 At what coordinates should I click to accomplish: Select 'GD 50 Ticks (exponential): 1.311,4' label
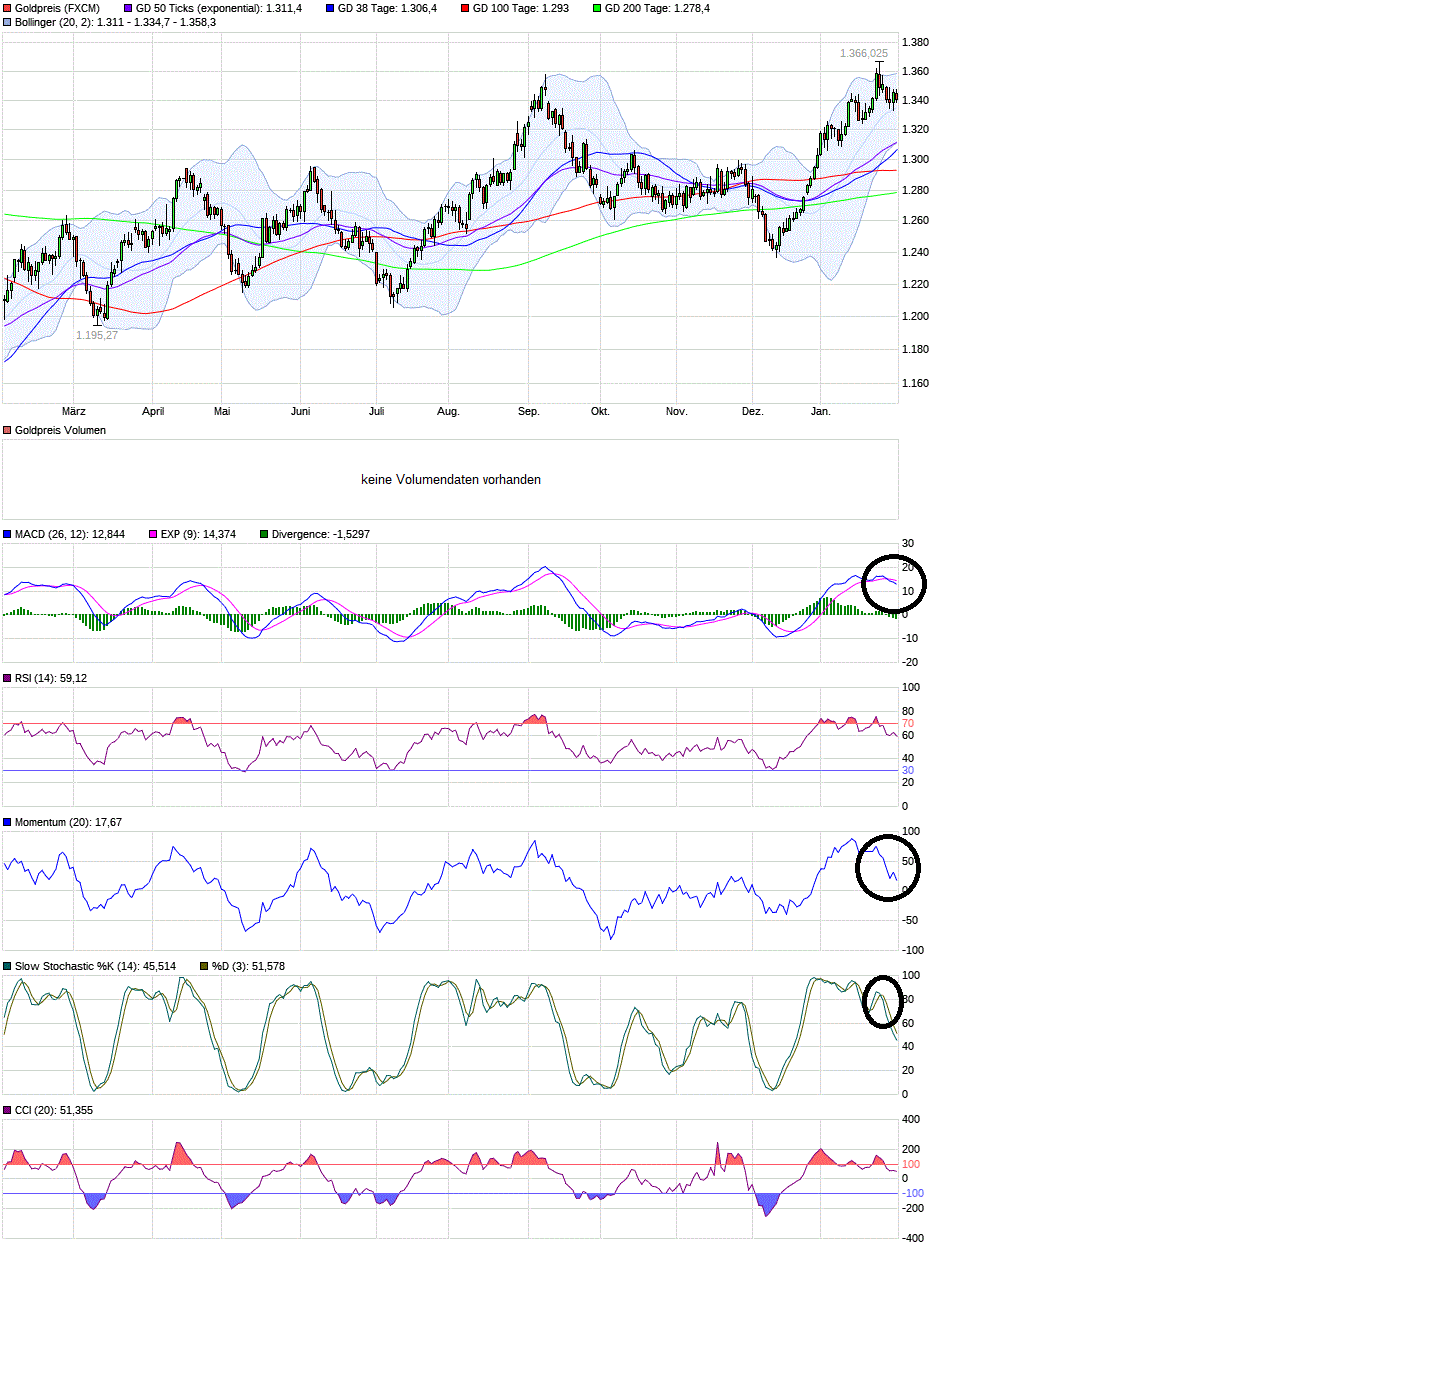[219, 8]
